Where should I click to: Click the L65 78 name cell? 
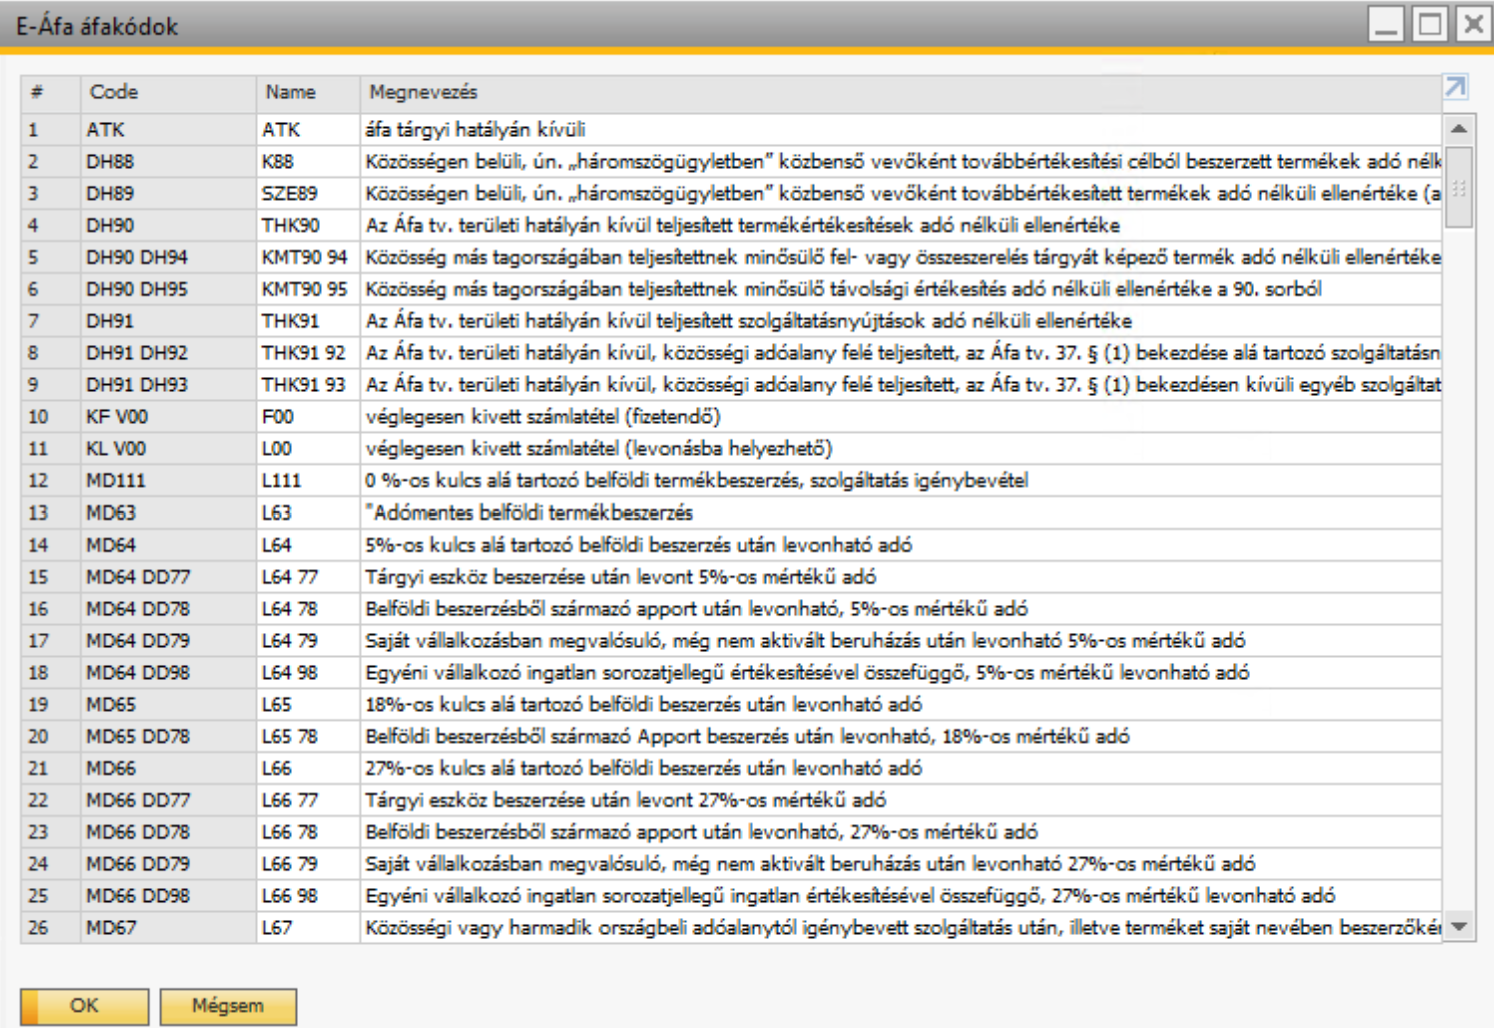[x=308, y=737]
